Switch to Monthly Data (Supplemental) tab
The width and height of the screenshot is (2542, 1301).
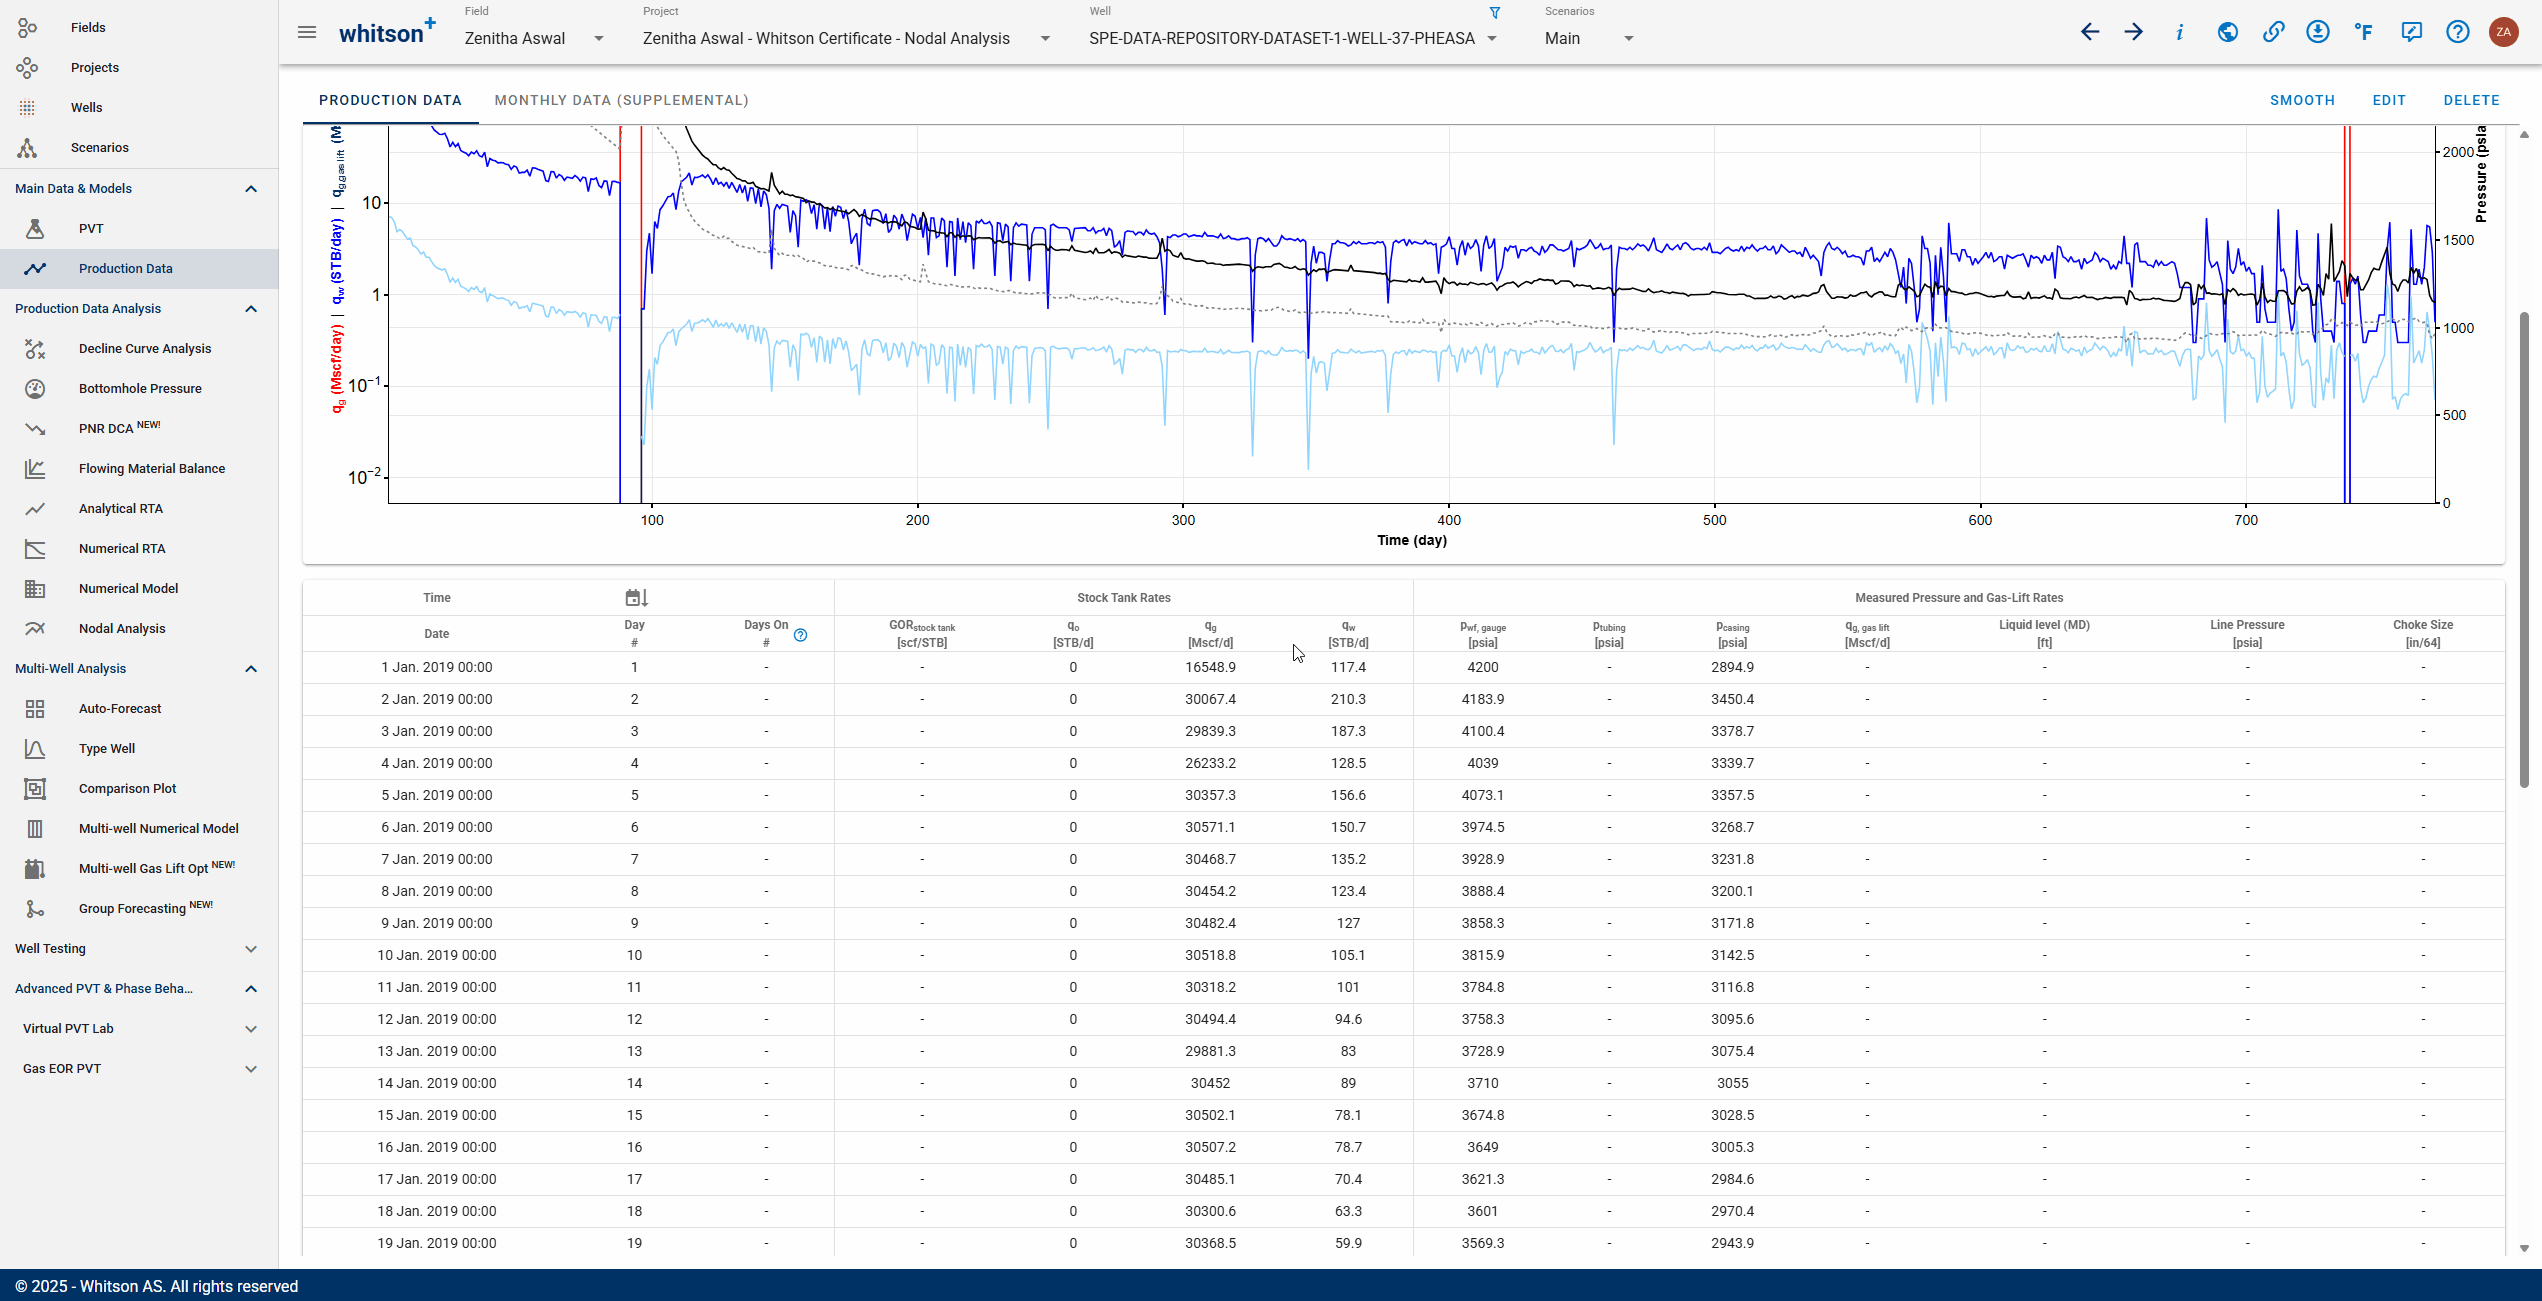pos(621,100)
